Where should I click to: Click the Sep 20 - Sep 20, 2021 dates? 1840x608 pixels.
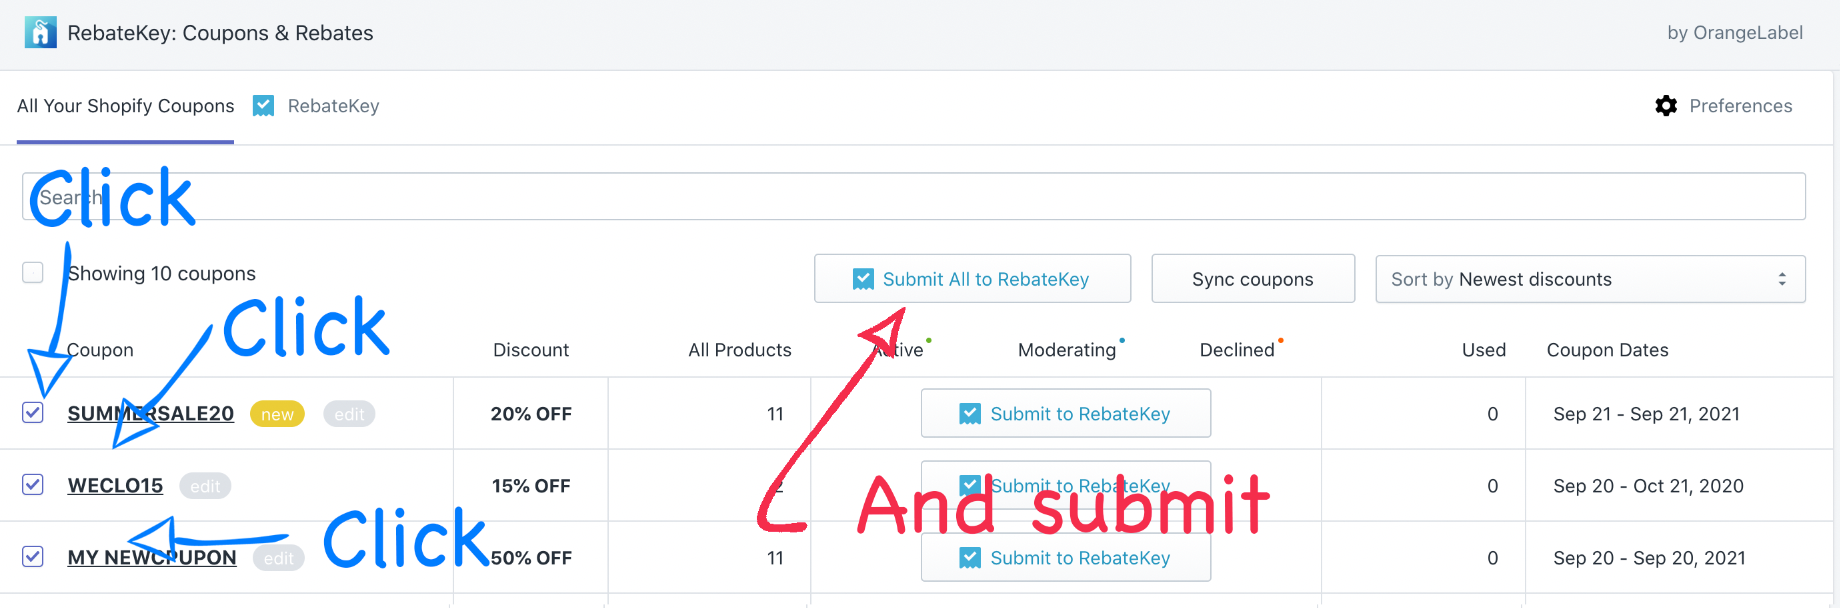click(1649, 558)
